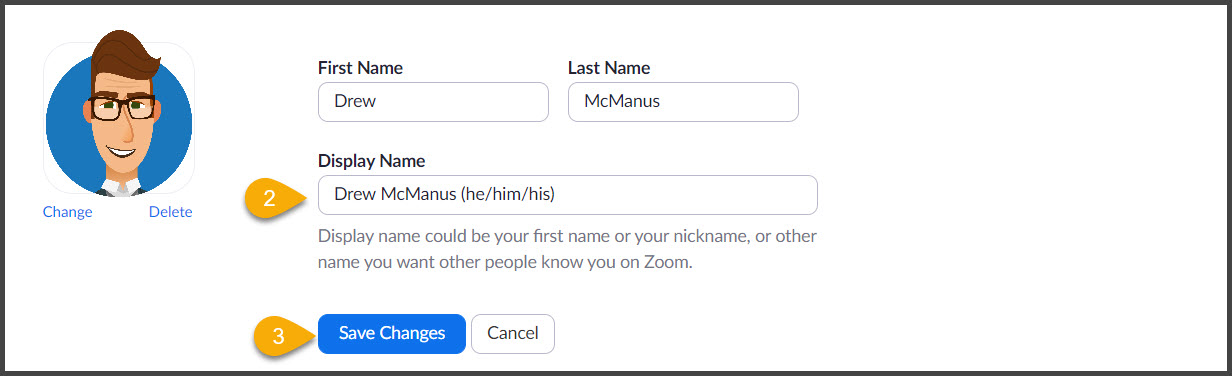
Task: Focus the Last Name input field
Action: click(683, 102)
